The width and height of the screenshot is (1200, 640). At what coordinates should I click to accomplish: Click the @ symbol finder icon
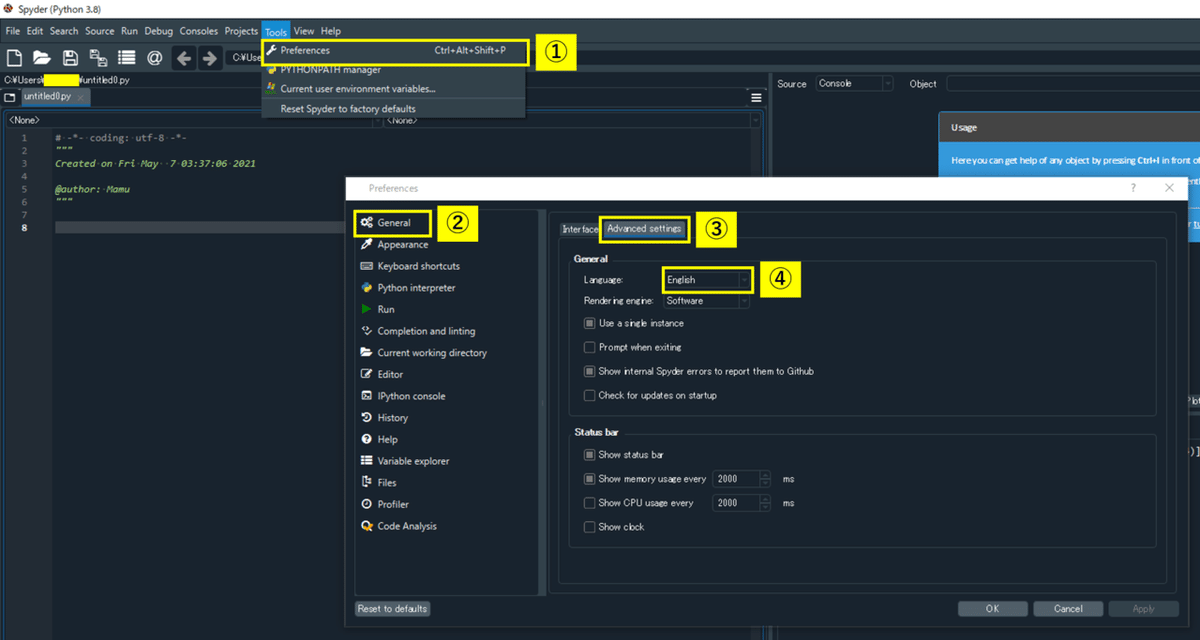[x=155, y=58]
